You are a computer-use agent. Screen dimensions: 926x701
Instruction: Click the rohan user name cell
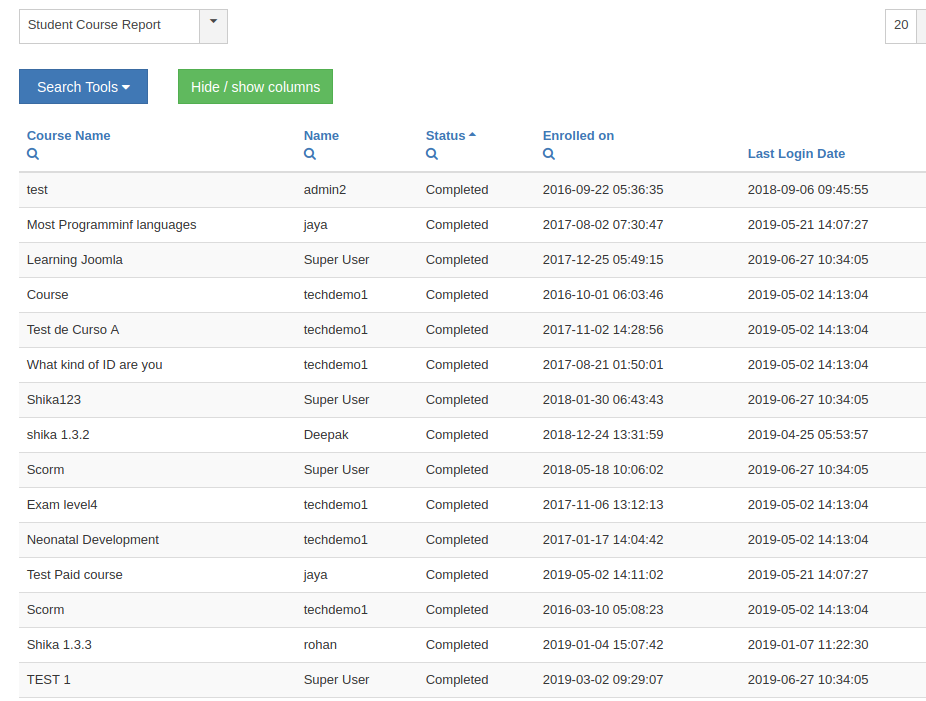(320, 645)
